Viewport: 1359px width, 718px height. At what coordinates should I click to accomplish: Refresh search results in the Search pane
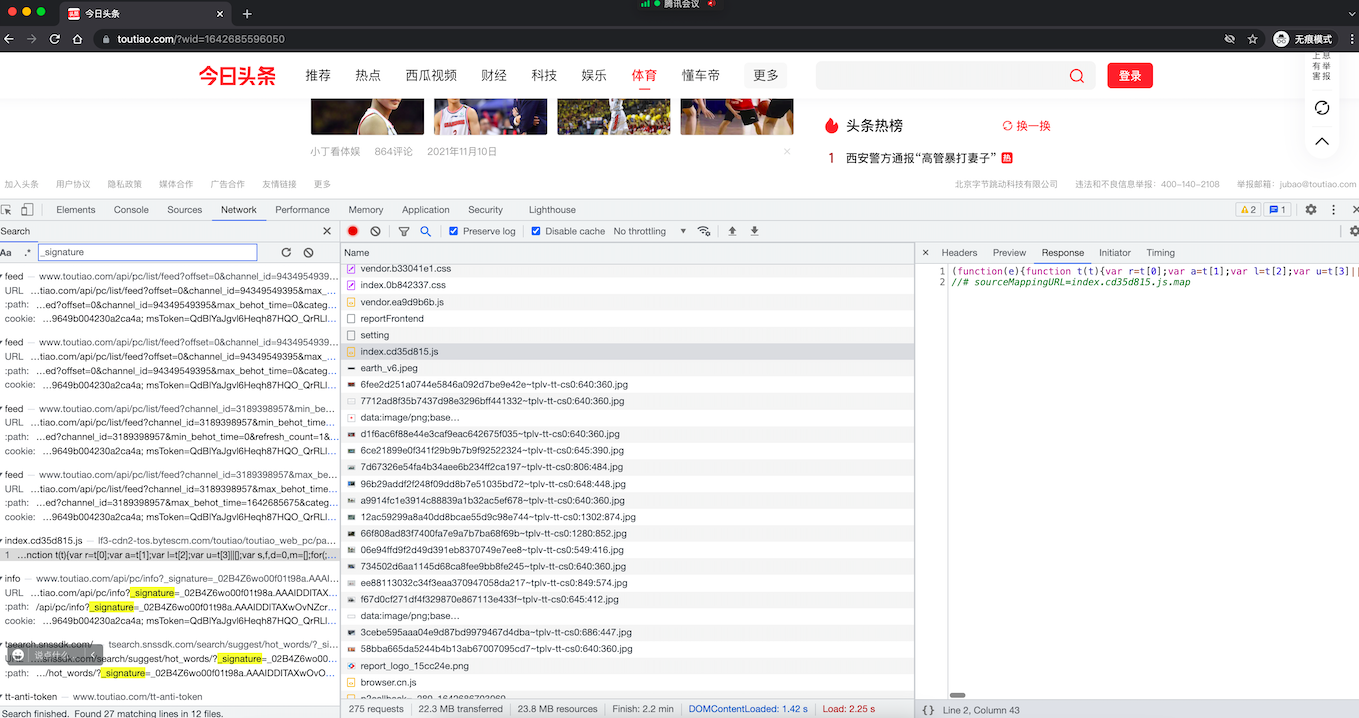(x=286, y=253)
